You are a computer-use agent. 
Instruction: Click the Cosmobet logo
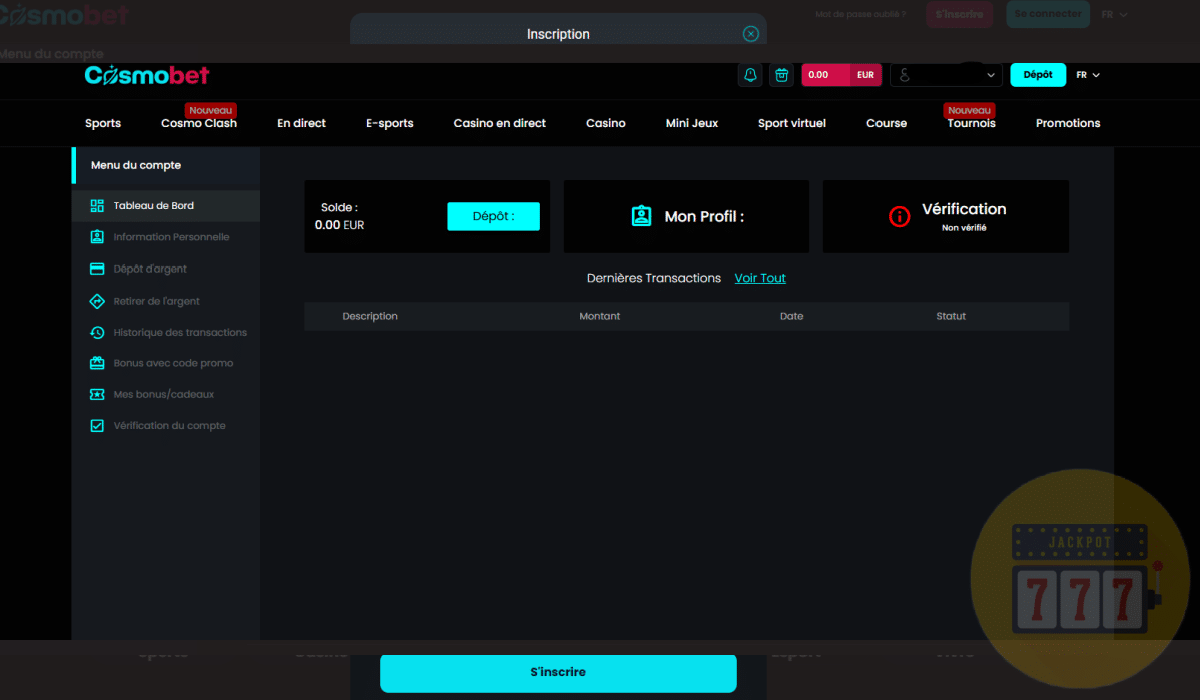click(147, 75)
